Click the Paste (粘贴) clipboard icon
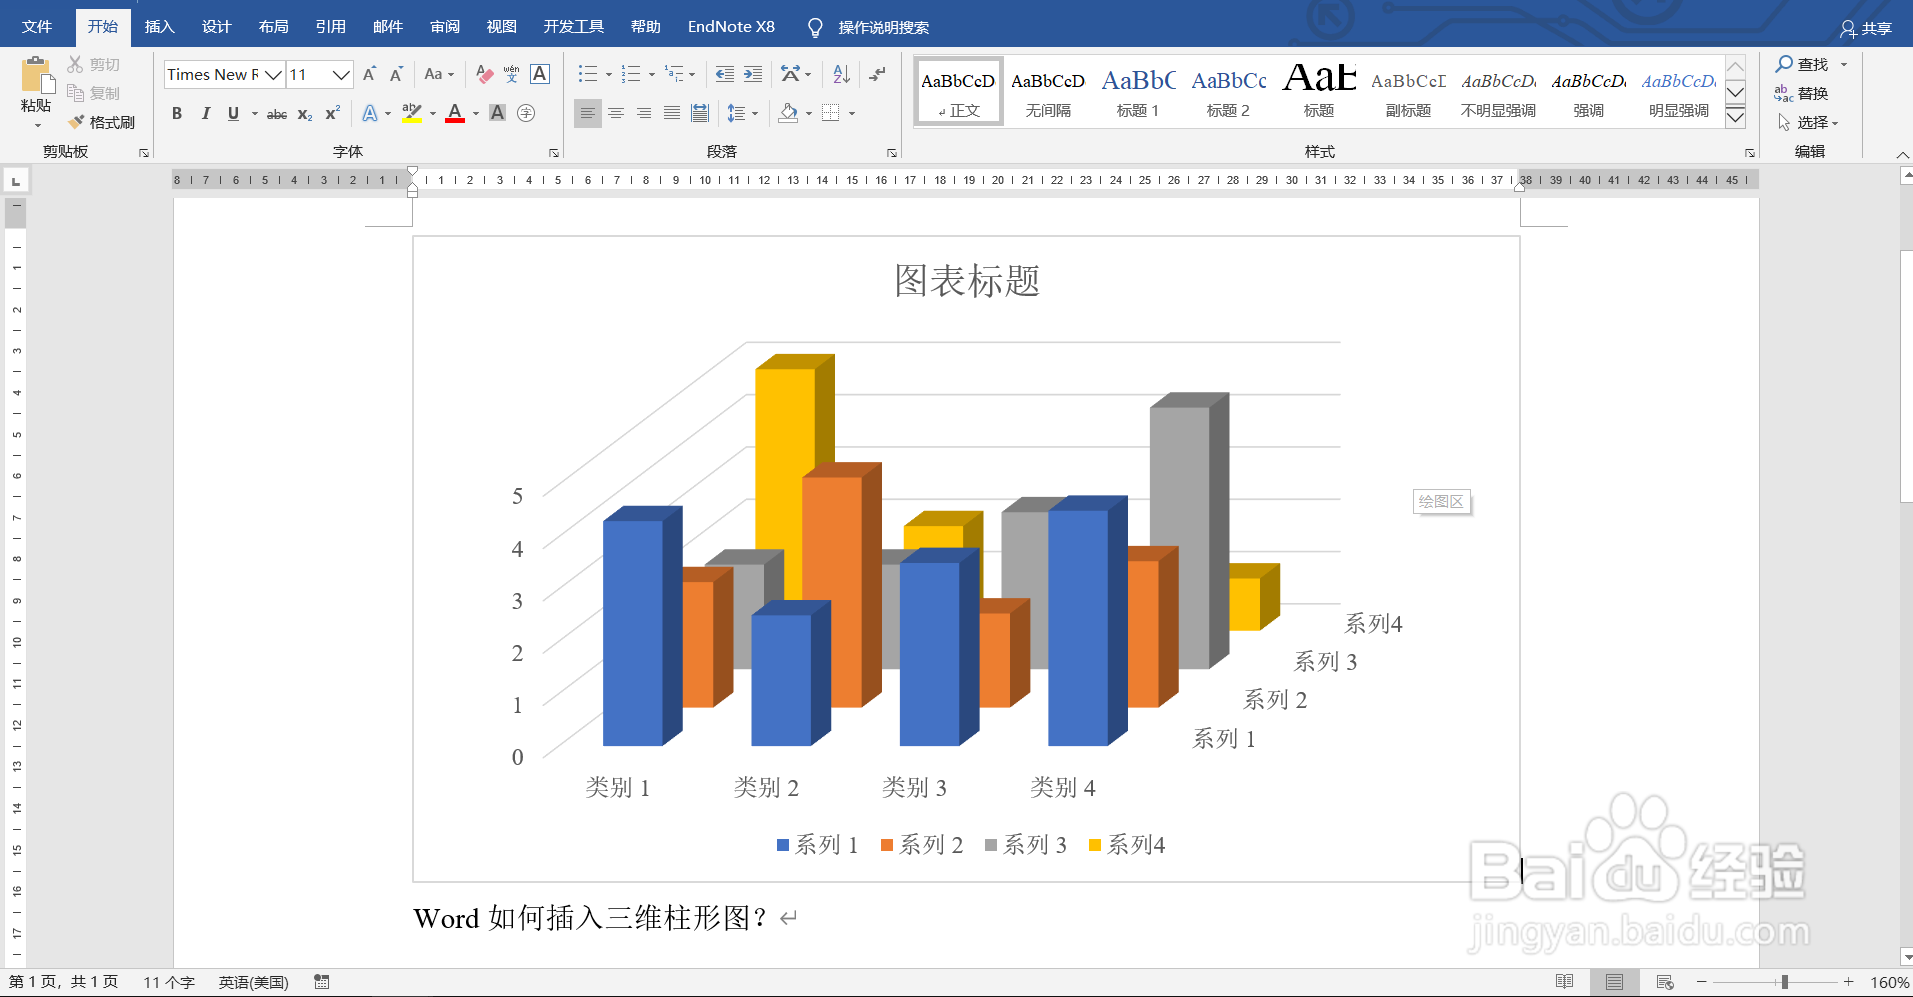The height and width of the screenshot is (997, 1913). [x=37, y=76]
